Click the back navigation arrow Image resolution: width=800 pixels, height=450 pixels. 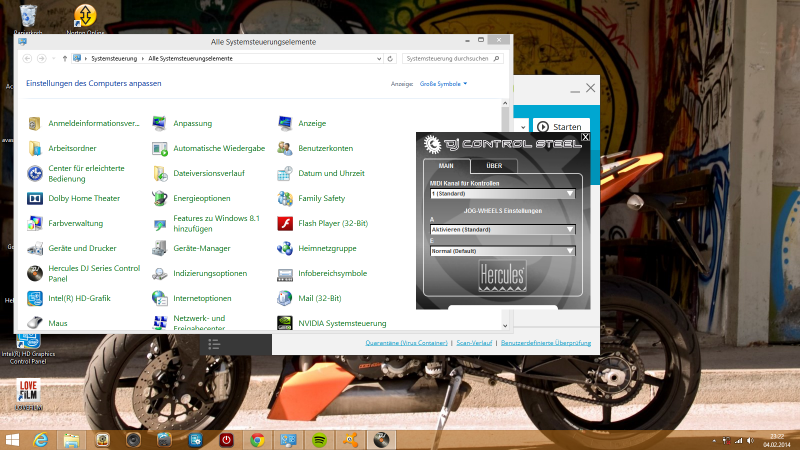coord(28,59)
